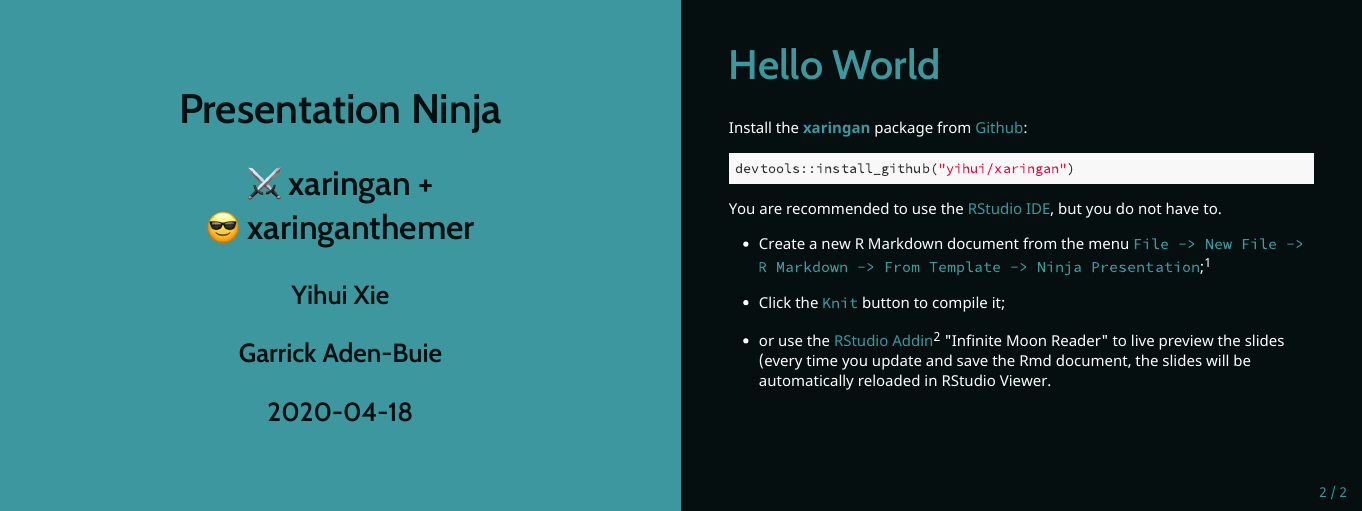
Task: Click the Knit inline code text
Action: point(840,303)
